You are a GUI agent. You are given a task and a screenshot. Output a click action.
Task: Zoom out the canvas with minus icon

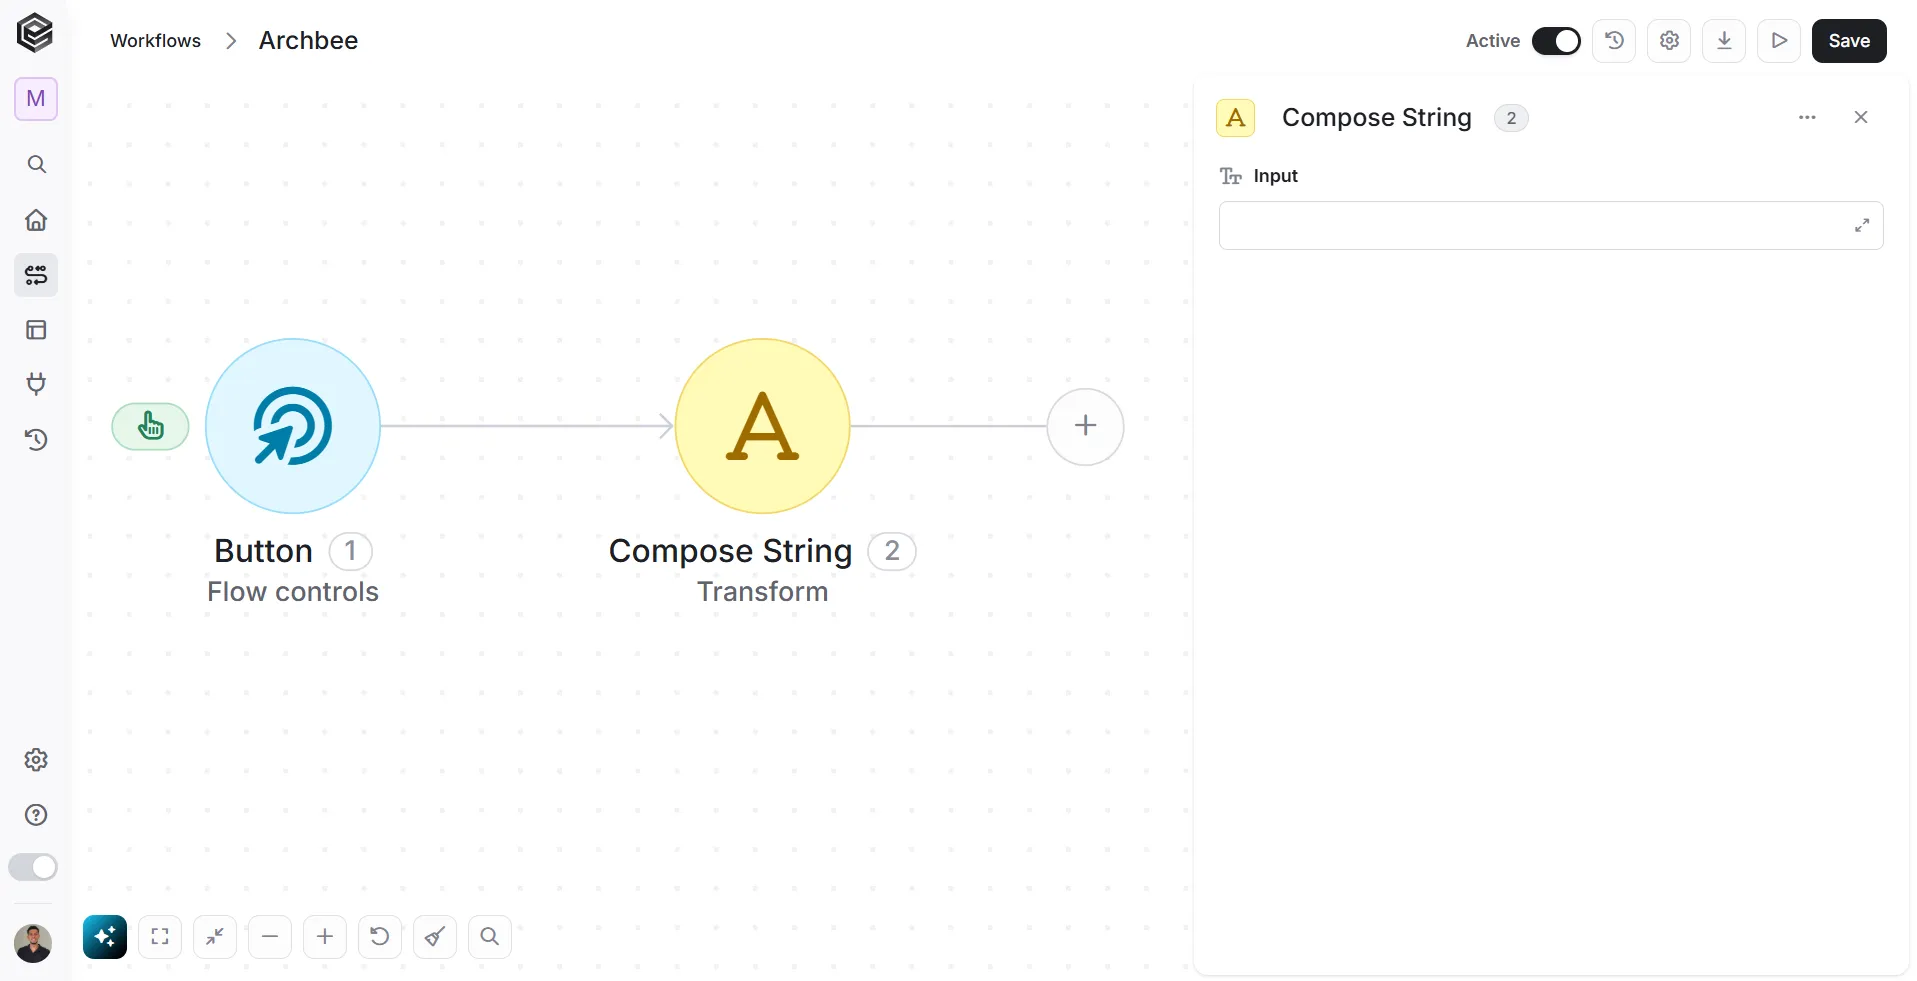coord(270,937)
